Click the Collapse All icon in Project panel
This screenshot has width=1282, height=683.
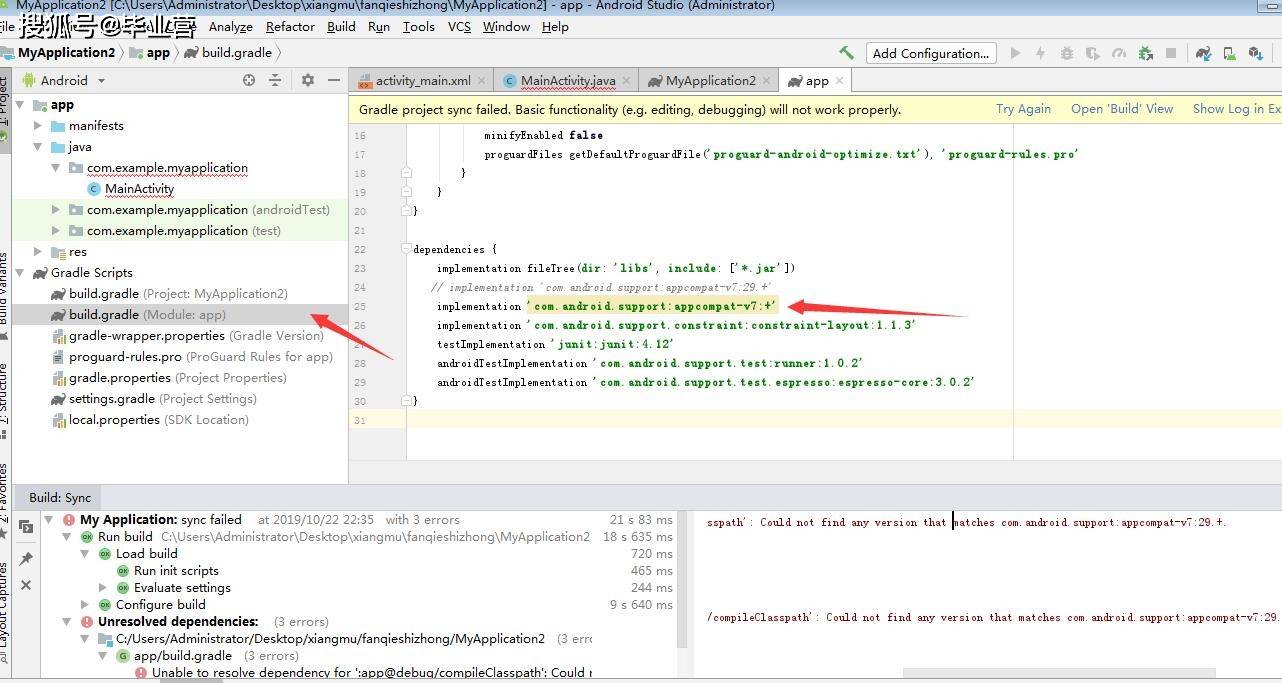276,81
